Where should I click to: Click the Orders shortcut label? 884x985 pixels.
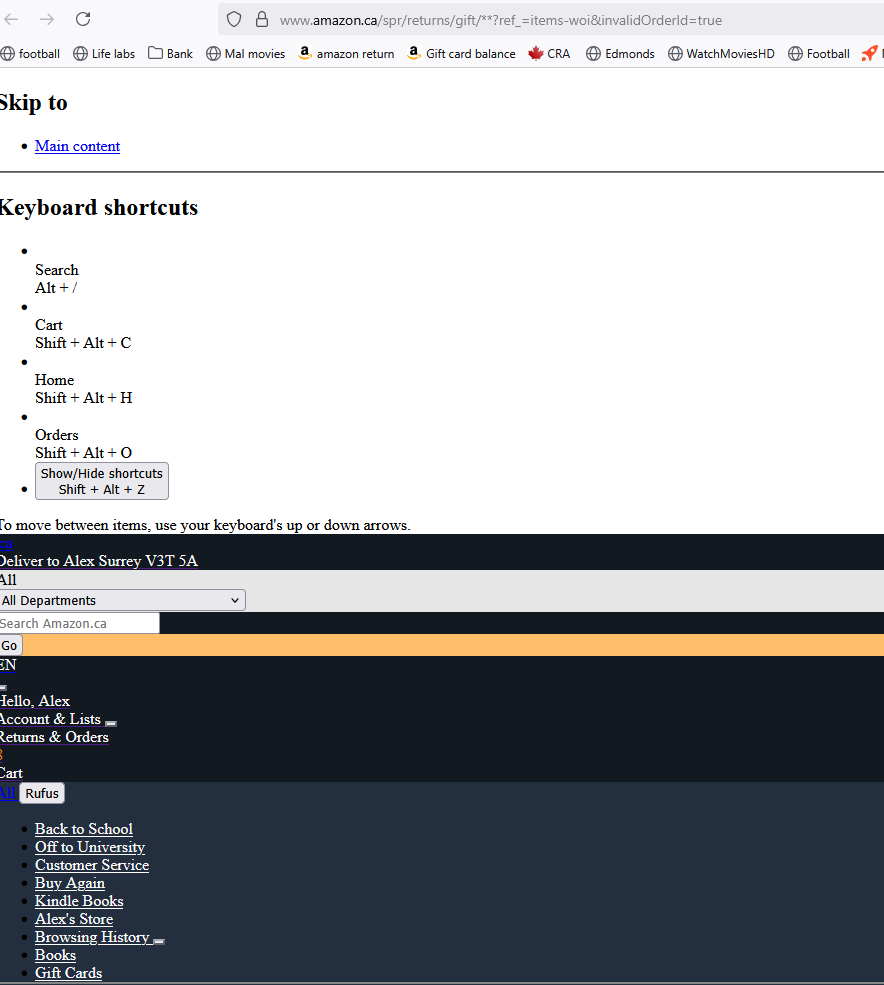coord(57,435)
